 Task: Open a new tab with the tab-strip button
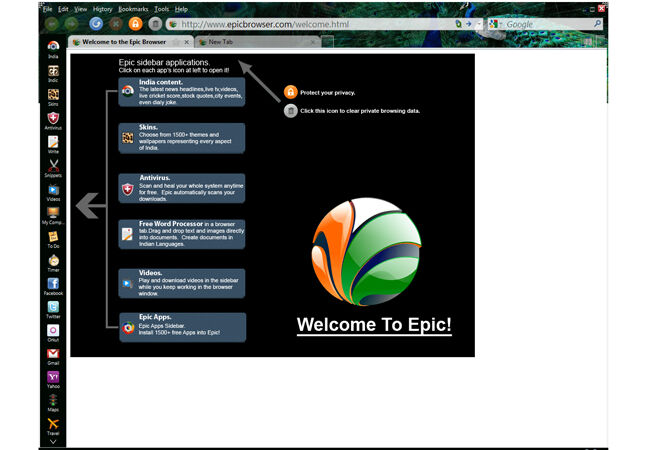(327, 42)
